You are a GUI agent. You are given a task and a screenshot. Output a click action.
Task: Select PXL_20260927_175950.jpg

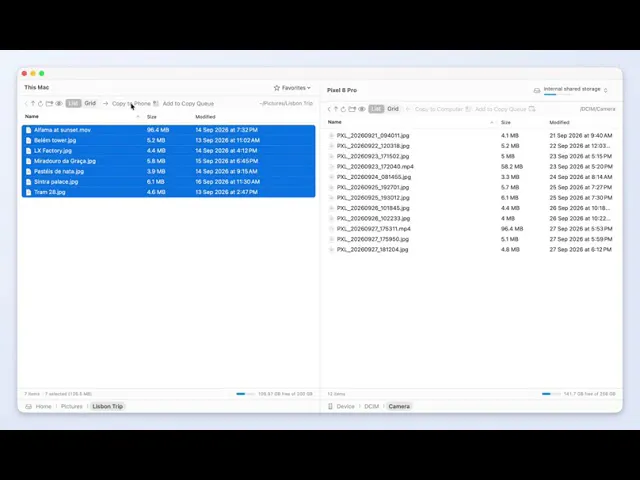[471, 239]
